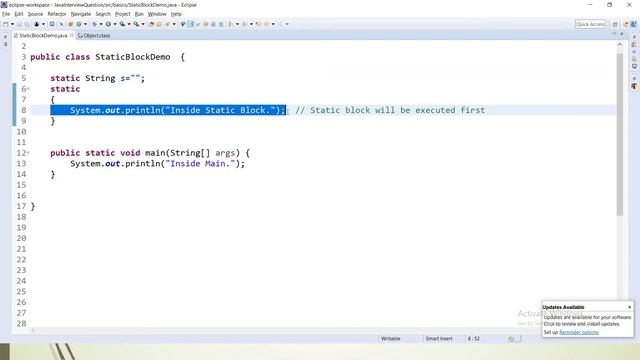Click the 8 : 52 cursor position status
This screenshot has width=640, height=360.
pos(474,338)
